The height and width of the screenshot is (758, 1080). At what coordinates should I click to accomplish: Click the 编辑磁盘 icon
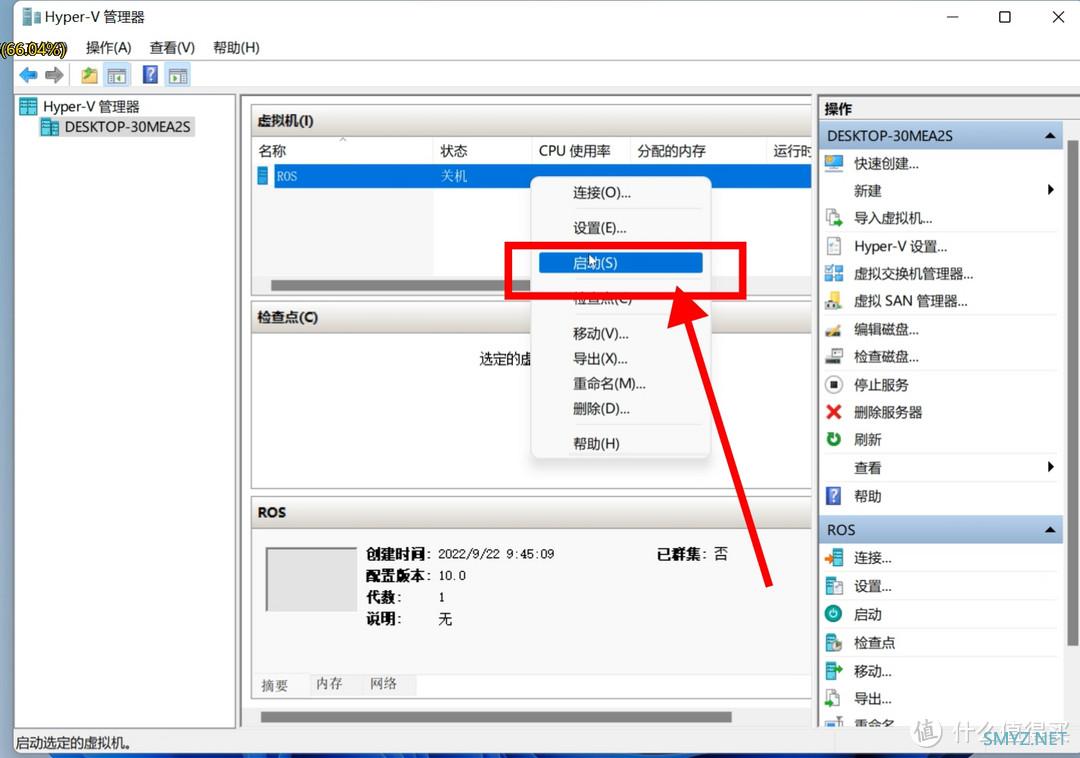point(834,329)
